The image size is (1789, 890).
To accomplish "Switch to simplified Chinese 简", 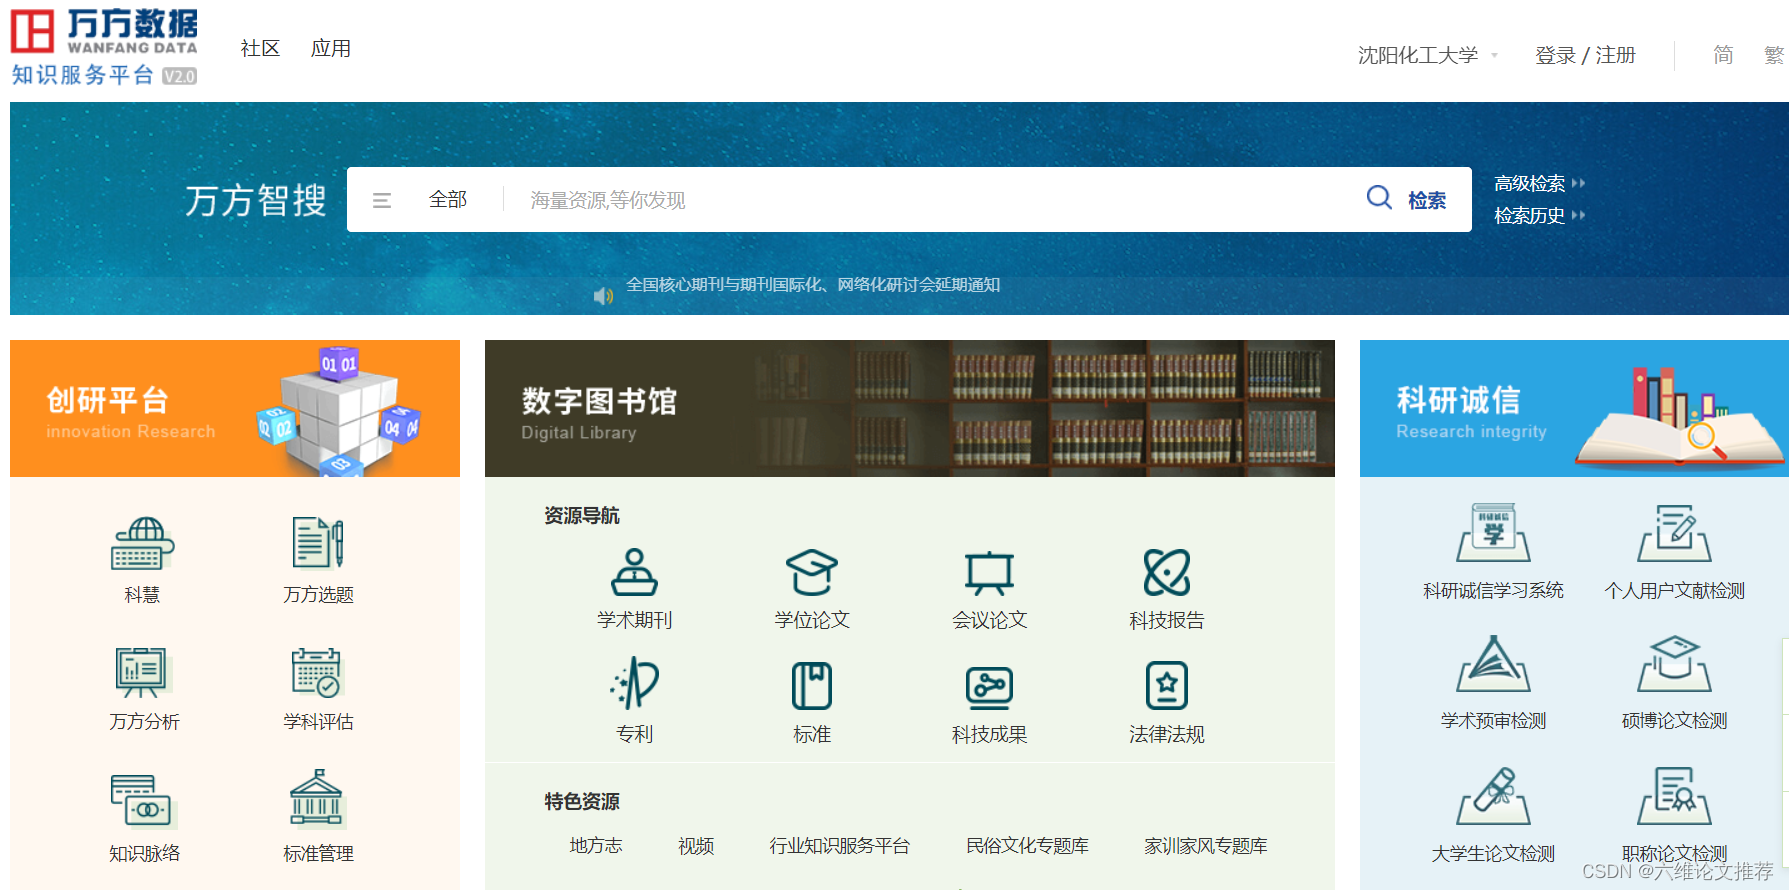I will (1723, 55).
